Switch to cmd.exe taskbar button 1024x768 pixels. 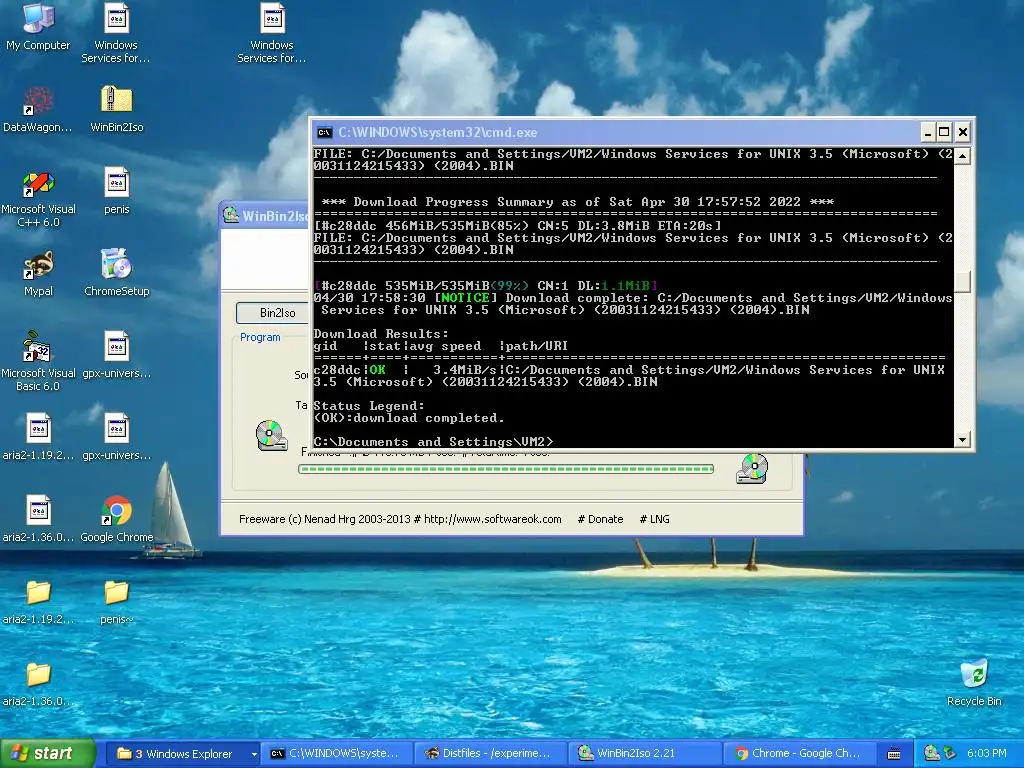click(338, 754)
